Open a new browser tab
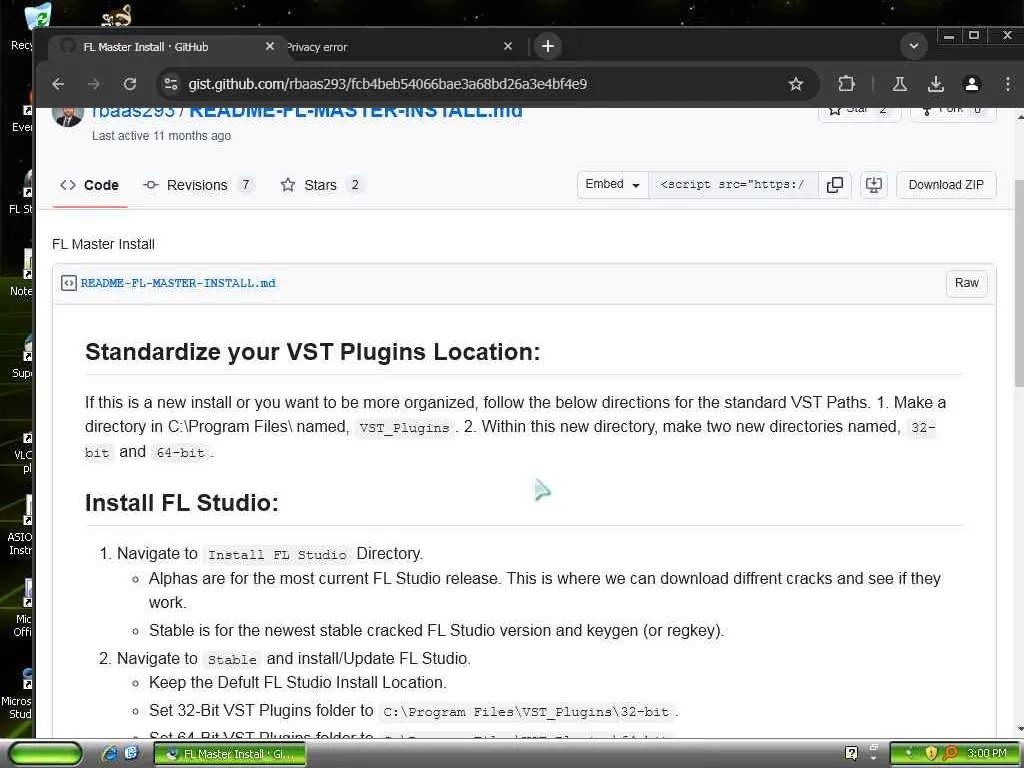The height and width of the screenshot is (768, 1024). (548, 46)
